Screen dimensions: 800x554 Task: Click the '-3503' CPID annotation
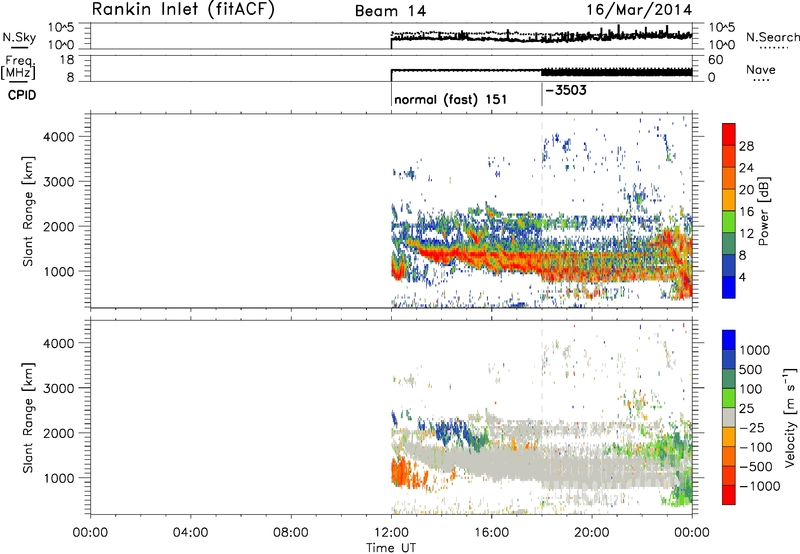point(566,90)
